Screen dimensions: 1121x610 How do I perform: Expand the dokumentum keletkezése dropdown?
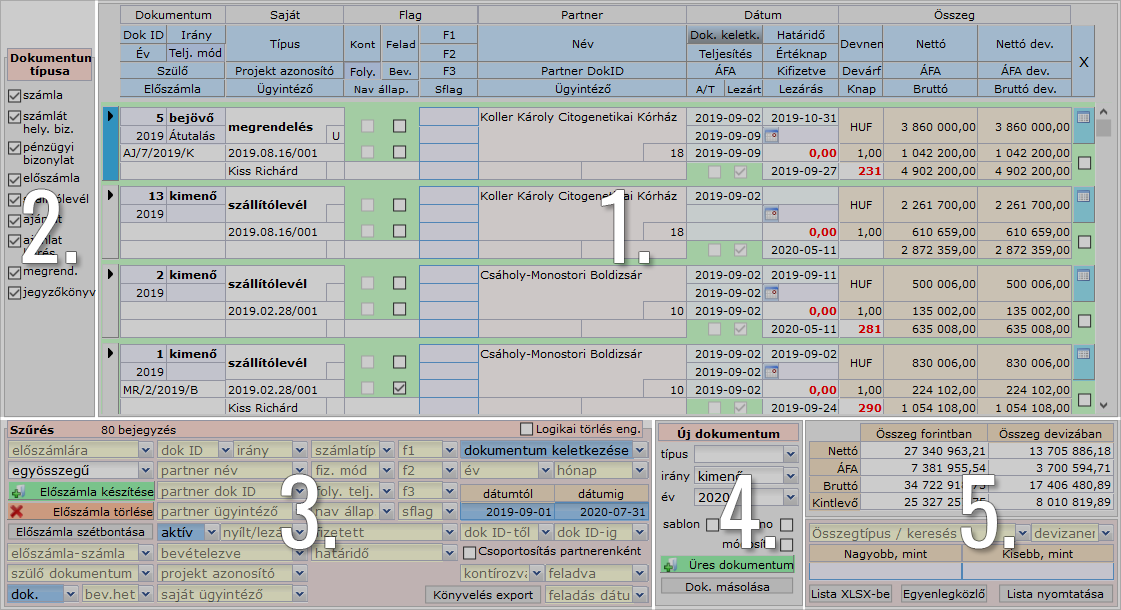(640, 451)
